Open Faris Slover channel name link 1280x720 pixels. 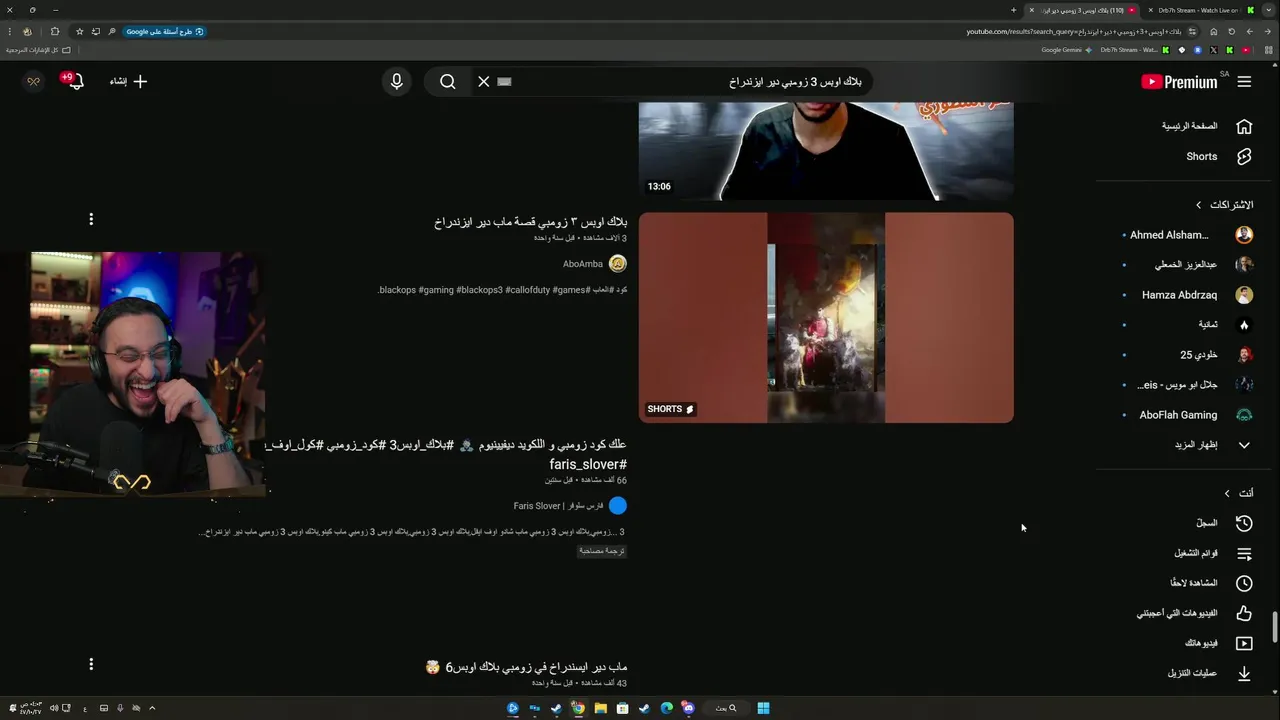point(558,506)
